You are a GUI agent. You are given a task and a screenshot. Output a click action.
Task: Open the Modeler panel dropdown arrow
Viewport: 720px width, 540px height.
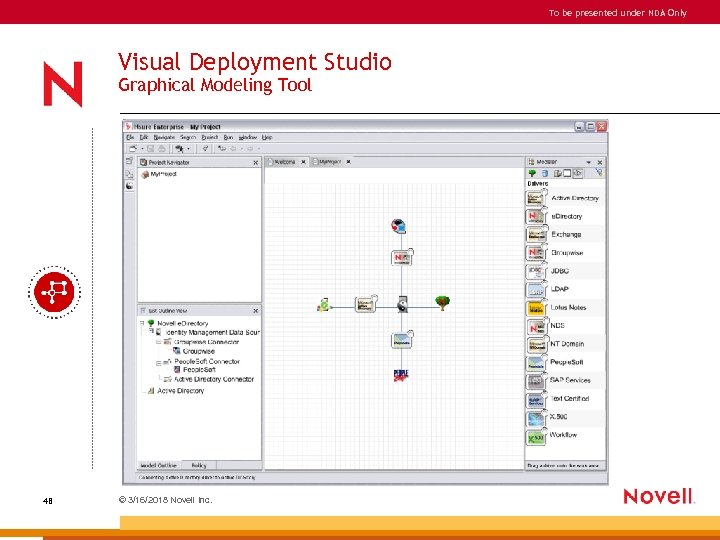589,162
